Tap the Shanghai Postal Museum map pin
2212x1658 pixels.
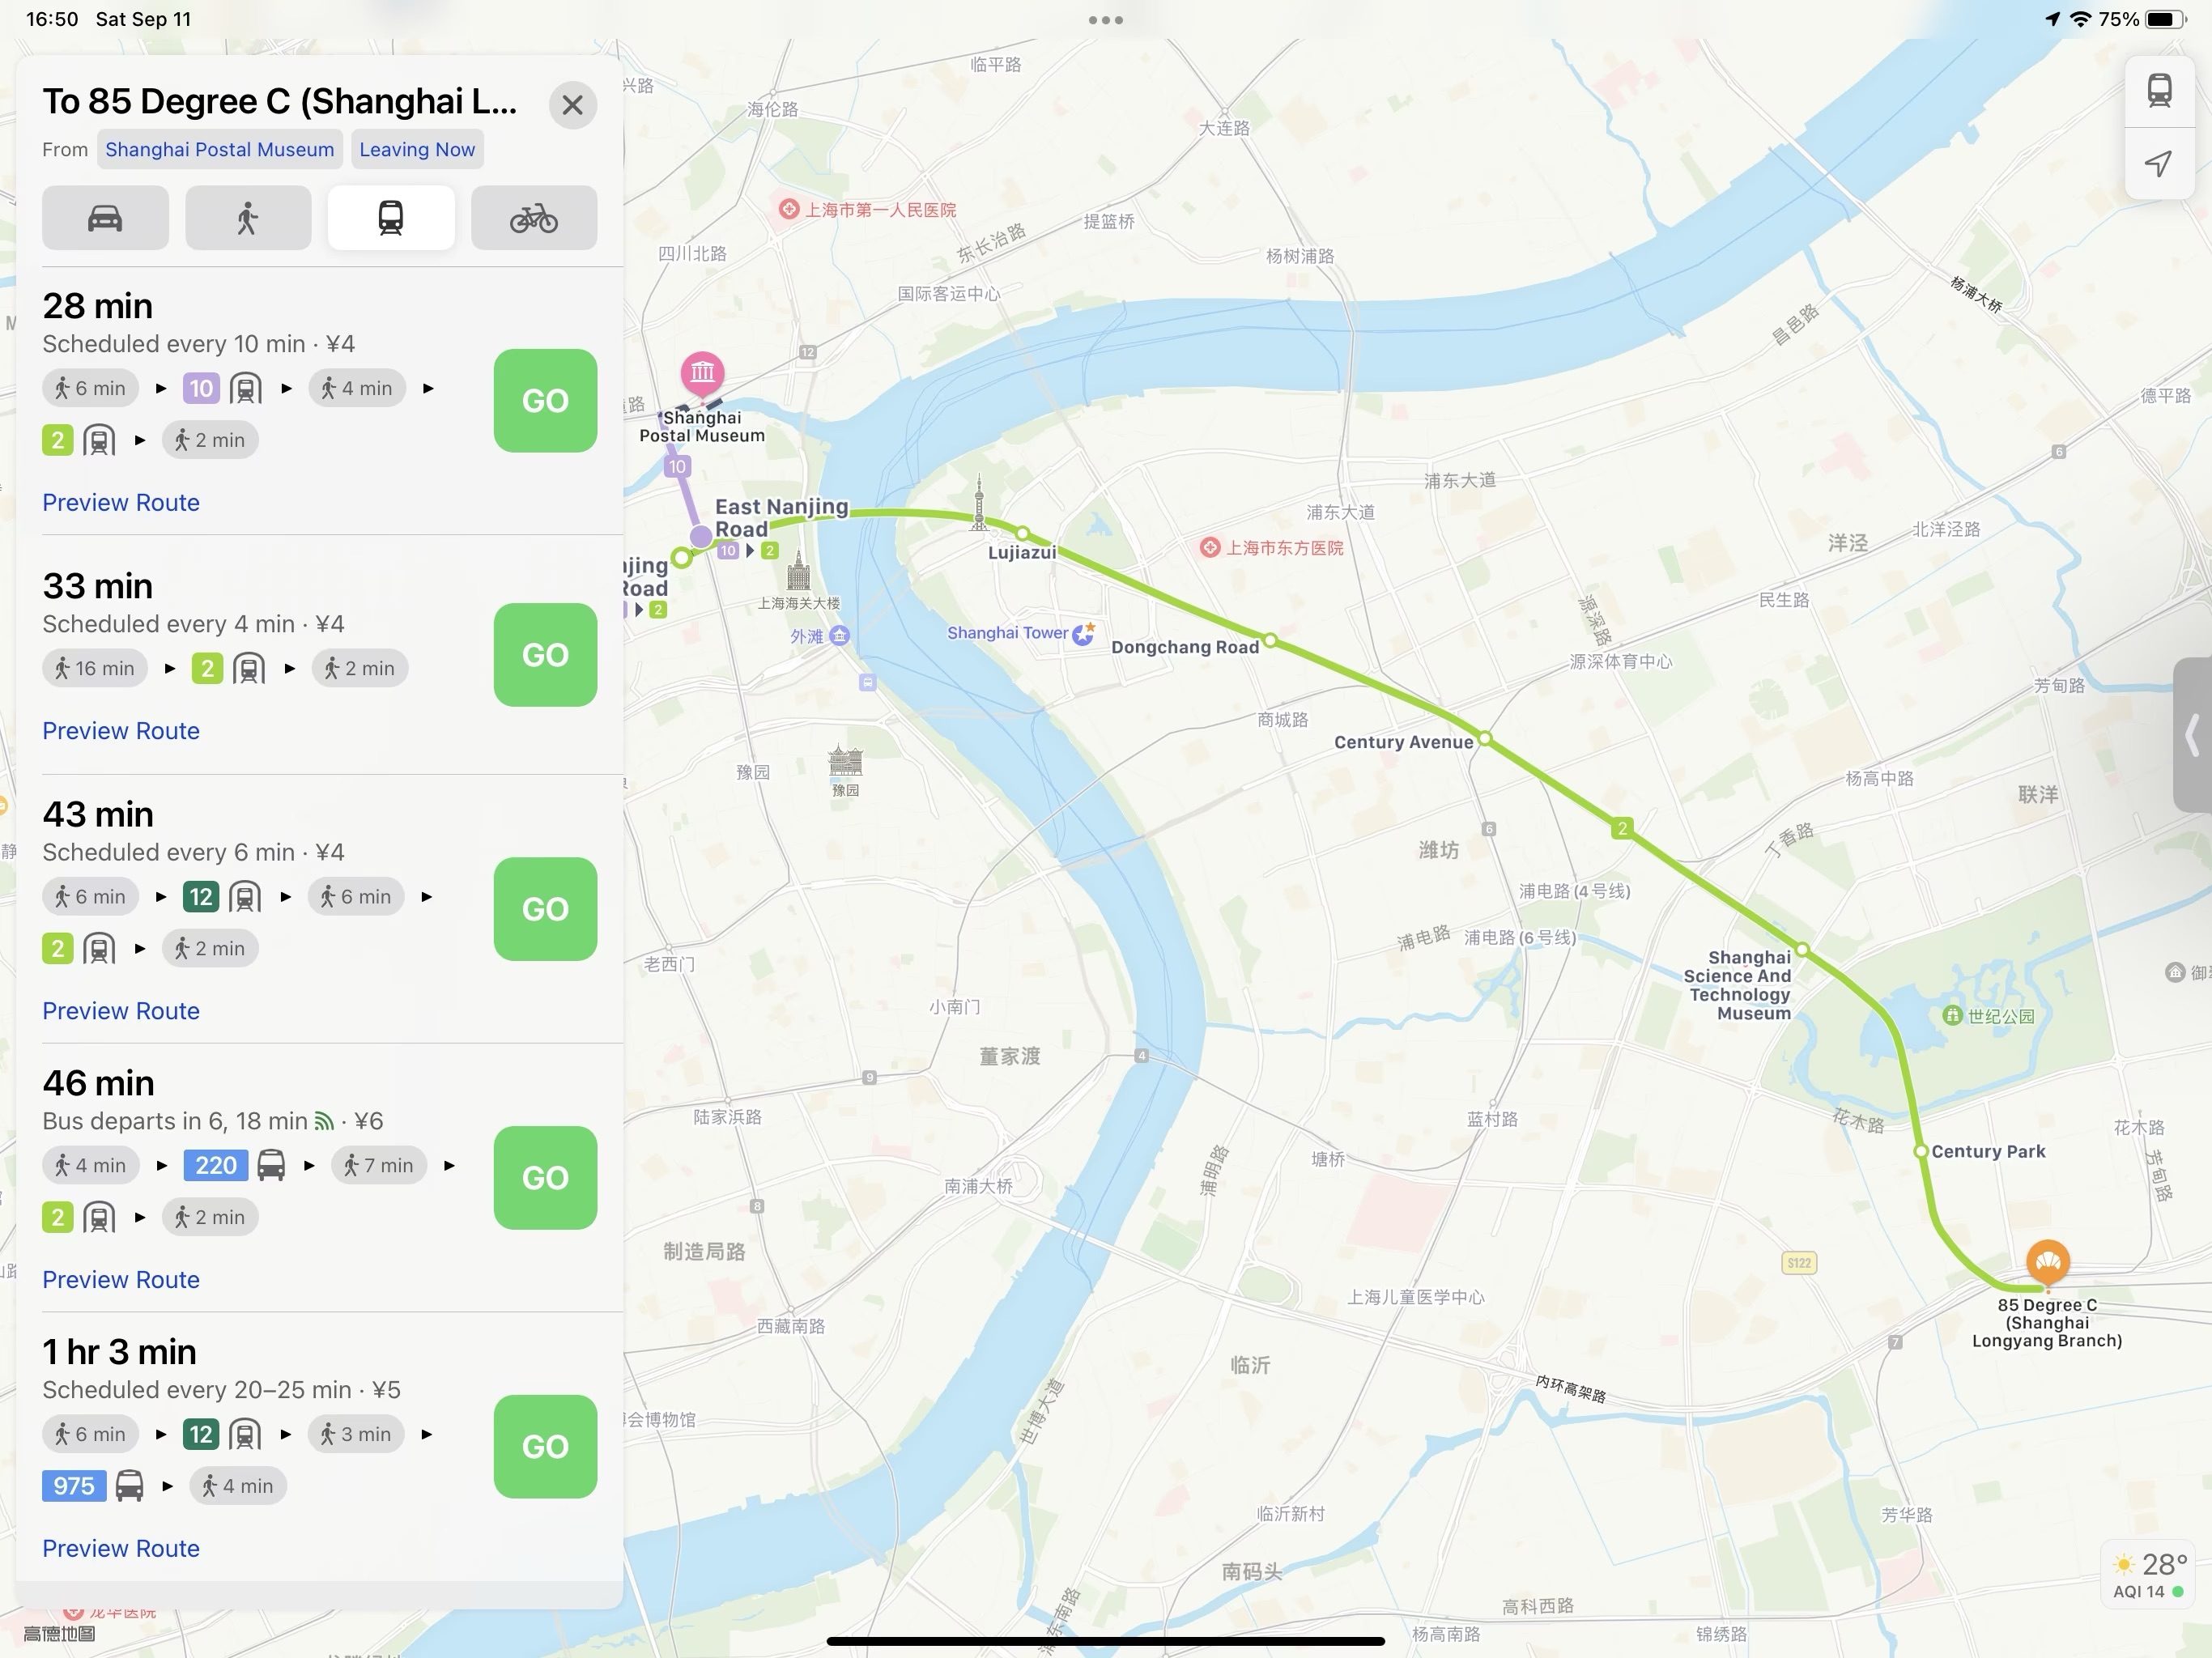click(x=703, y=373)
